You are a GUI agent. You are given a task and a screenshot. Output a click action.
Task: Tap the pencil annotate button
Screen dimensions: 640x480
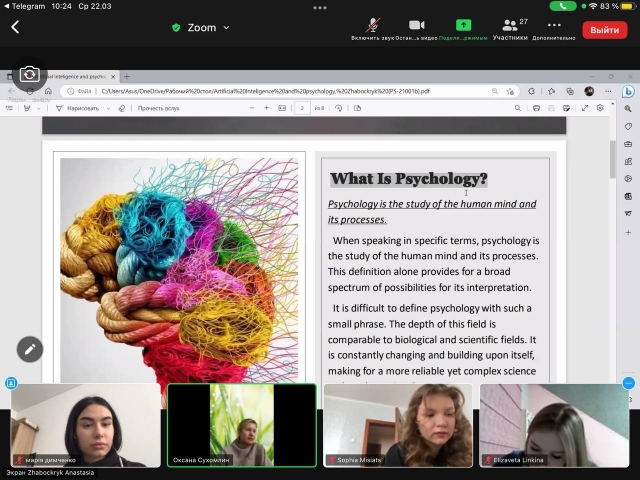(29, 349)
